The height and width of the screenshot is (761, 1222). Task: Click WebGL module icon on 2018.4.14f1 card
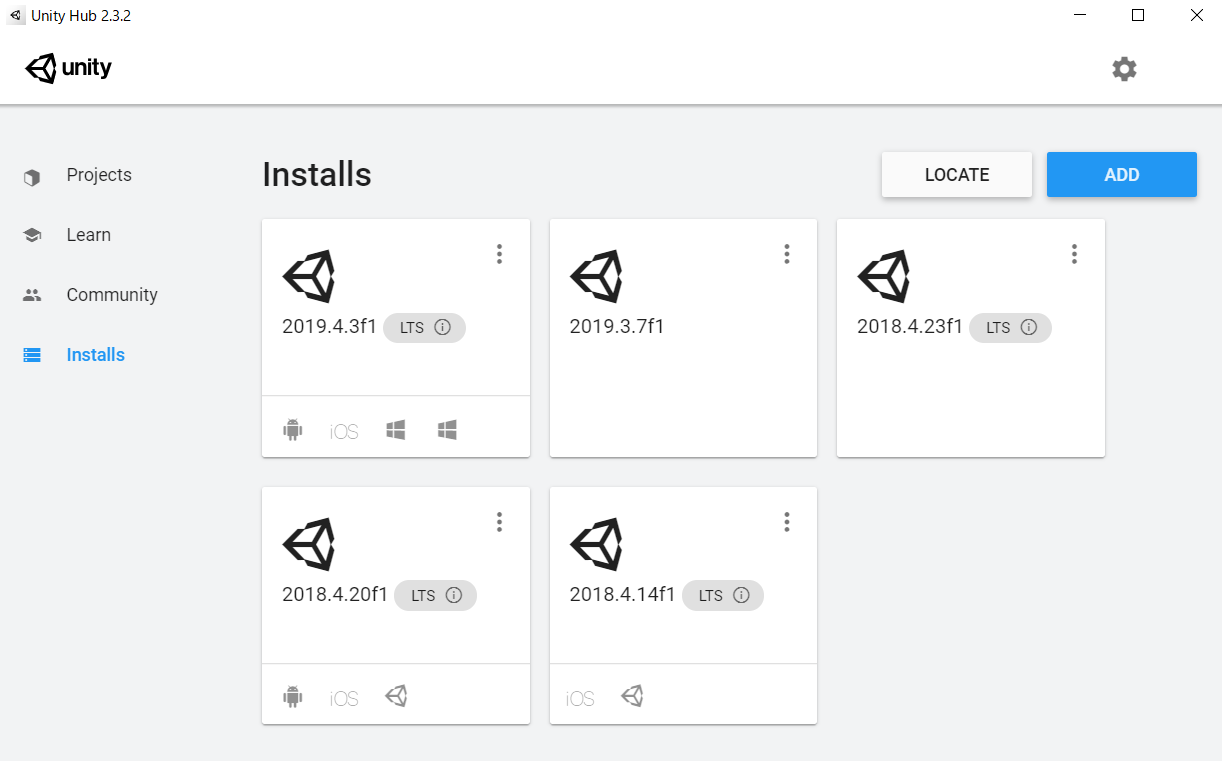[631, 696]
